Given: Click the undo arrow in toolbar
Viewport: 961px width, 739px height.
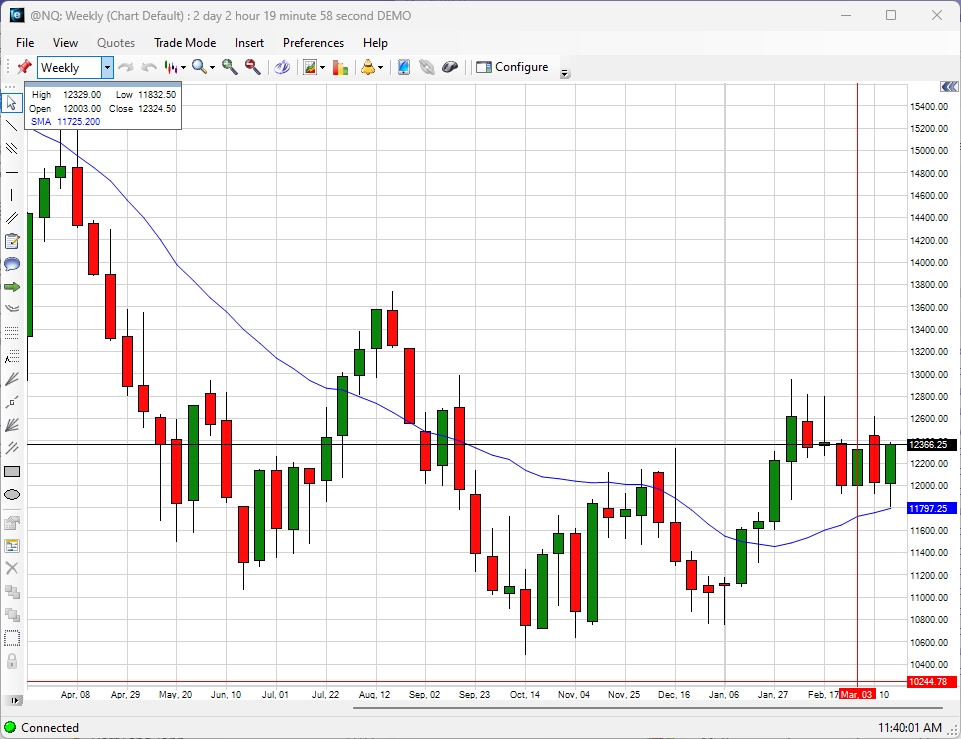Looking at the screenshot, I should click(x=149, y=67).
